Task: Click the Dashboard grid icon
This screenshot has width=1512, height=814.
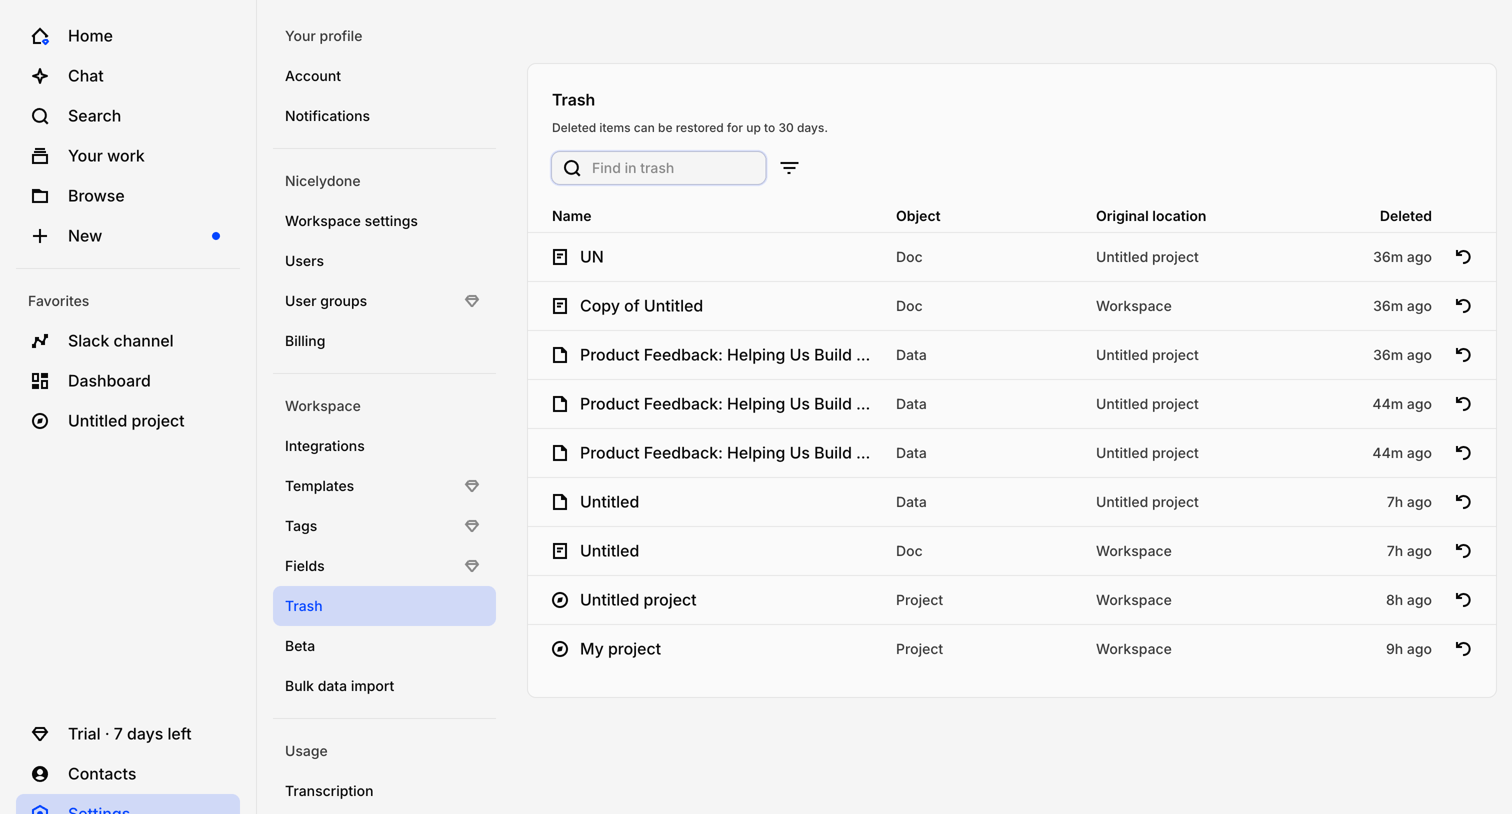Action: coord(40,381)
